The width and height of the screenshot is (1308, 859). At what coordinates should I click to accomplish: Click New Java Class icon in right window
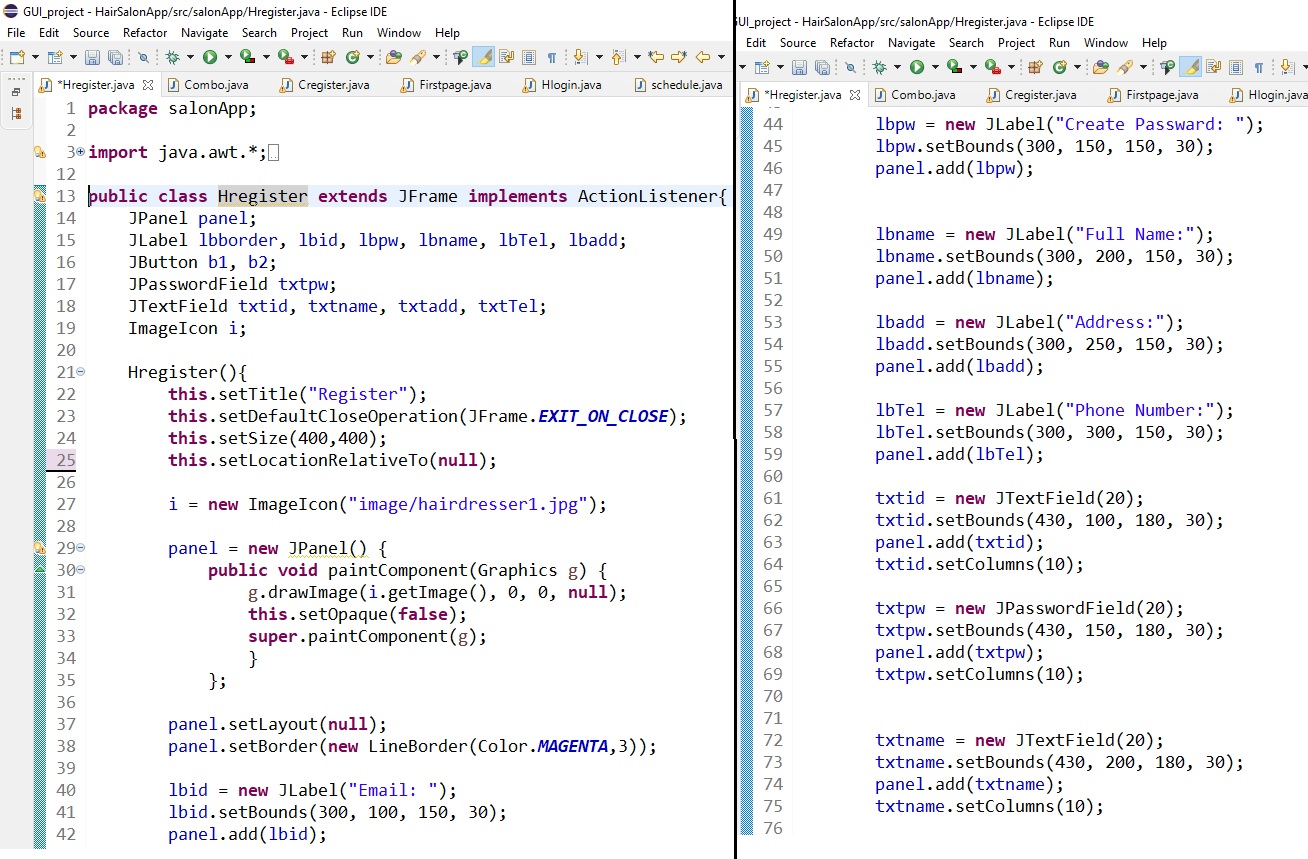pos(1060,67)
